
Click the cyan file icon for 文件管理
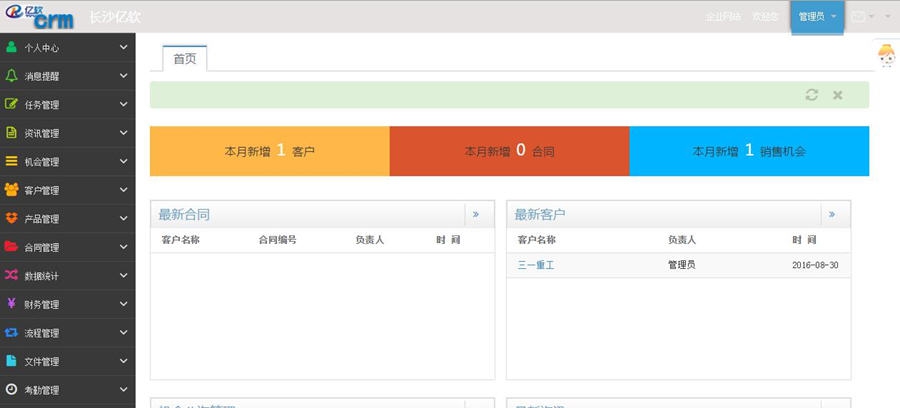click(x=11, y=361)
